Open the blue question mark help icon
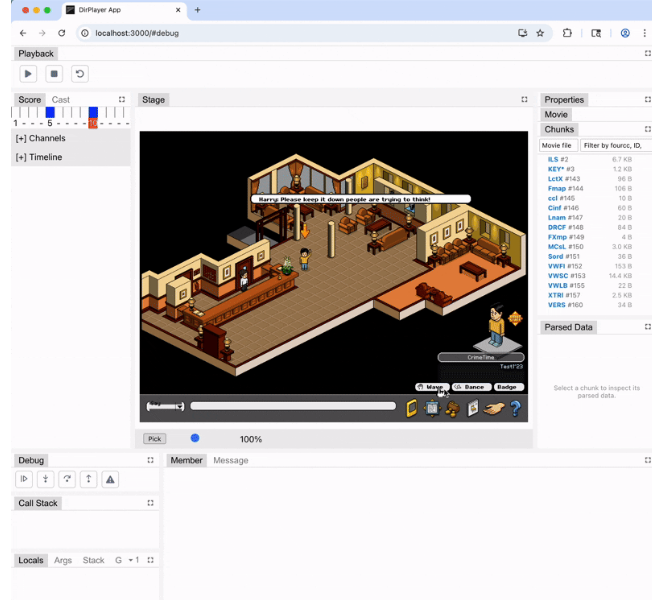Image resolution: width=652 pixels, height=600 pixels. 516,408
